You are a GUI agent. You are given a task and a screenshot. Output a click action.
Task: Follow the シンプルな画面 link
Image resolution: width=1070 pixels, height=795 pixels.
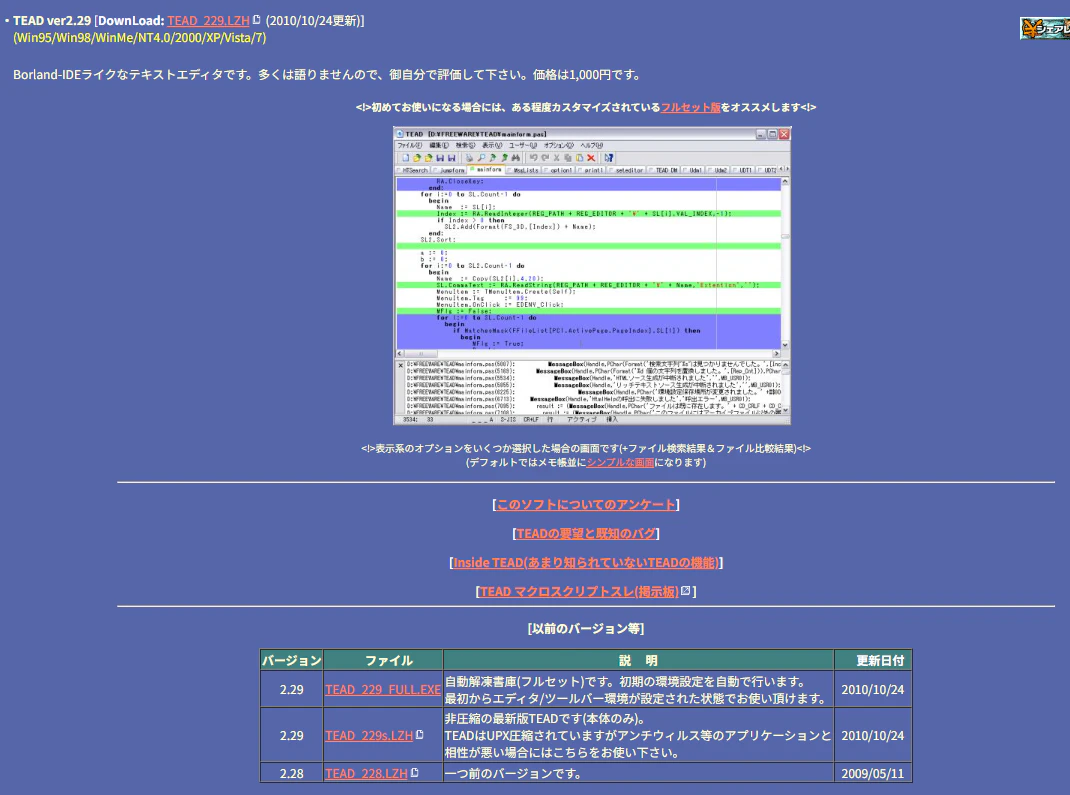coord(620,462)
